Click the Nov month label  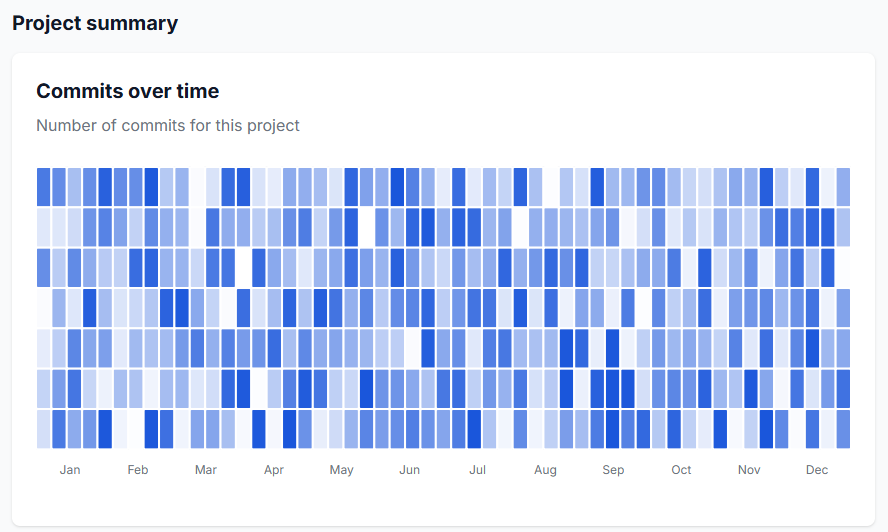pyautogui.click(x=749, y=470)
